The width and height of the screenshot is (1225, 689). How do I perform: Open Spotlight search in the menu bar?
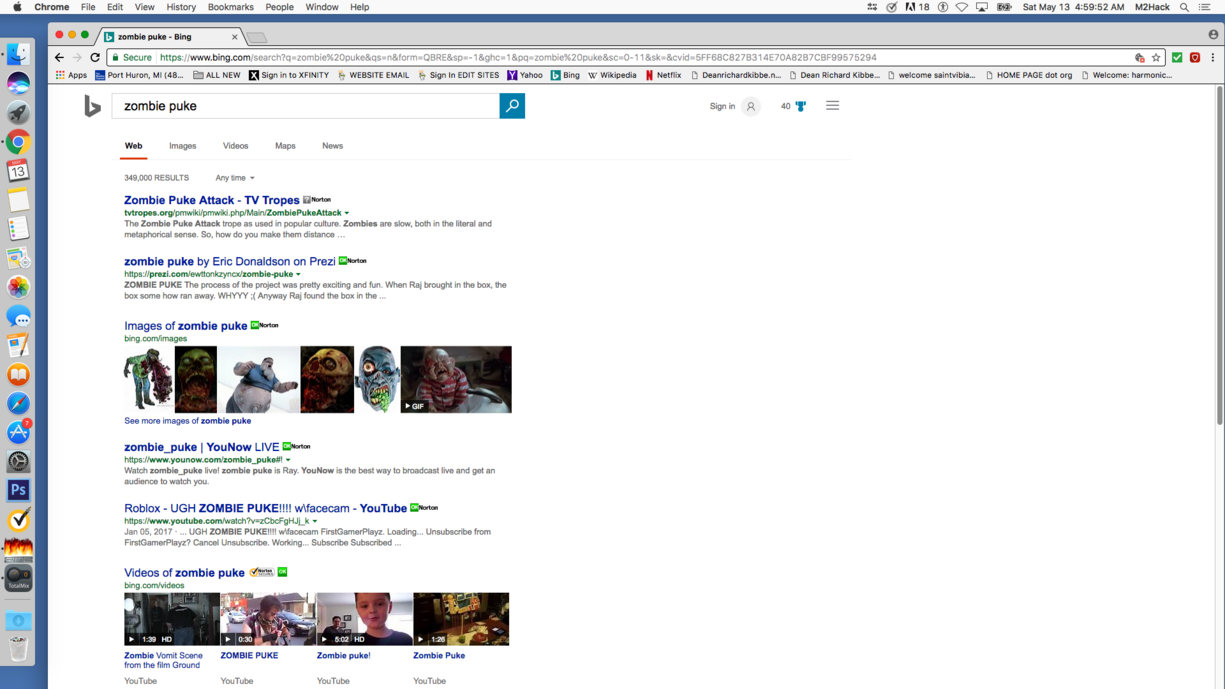click(1185, 7)
